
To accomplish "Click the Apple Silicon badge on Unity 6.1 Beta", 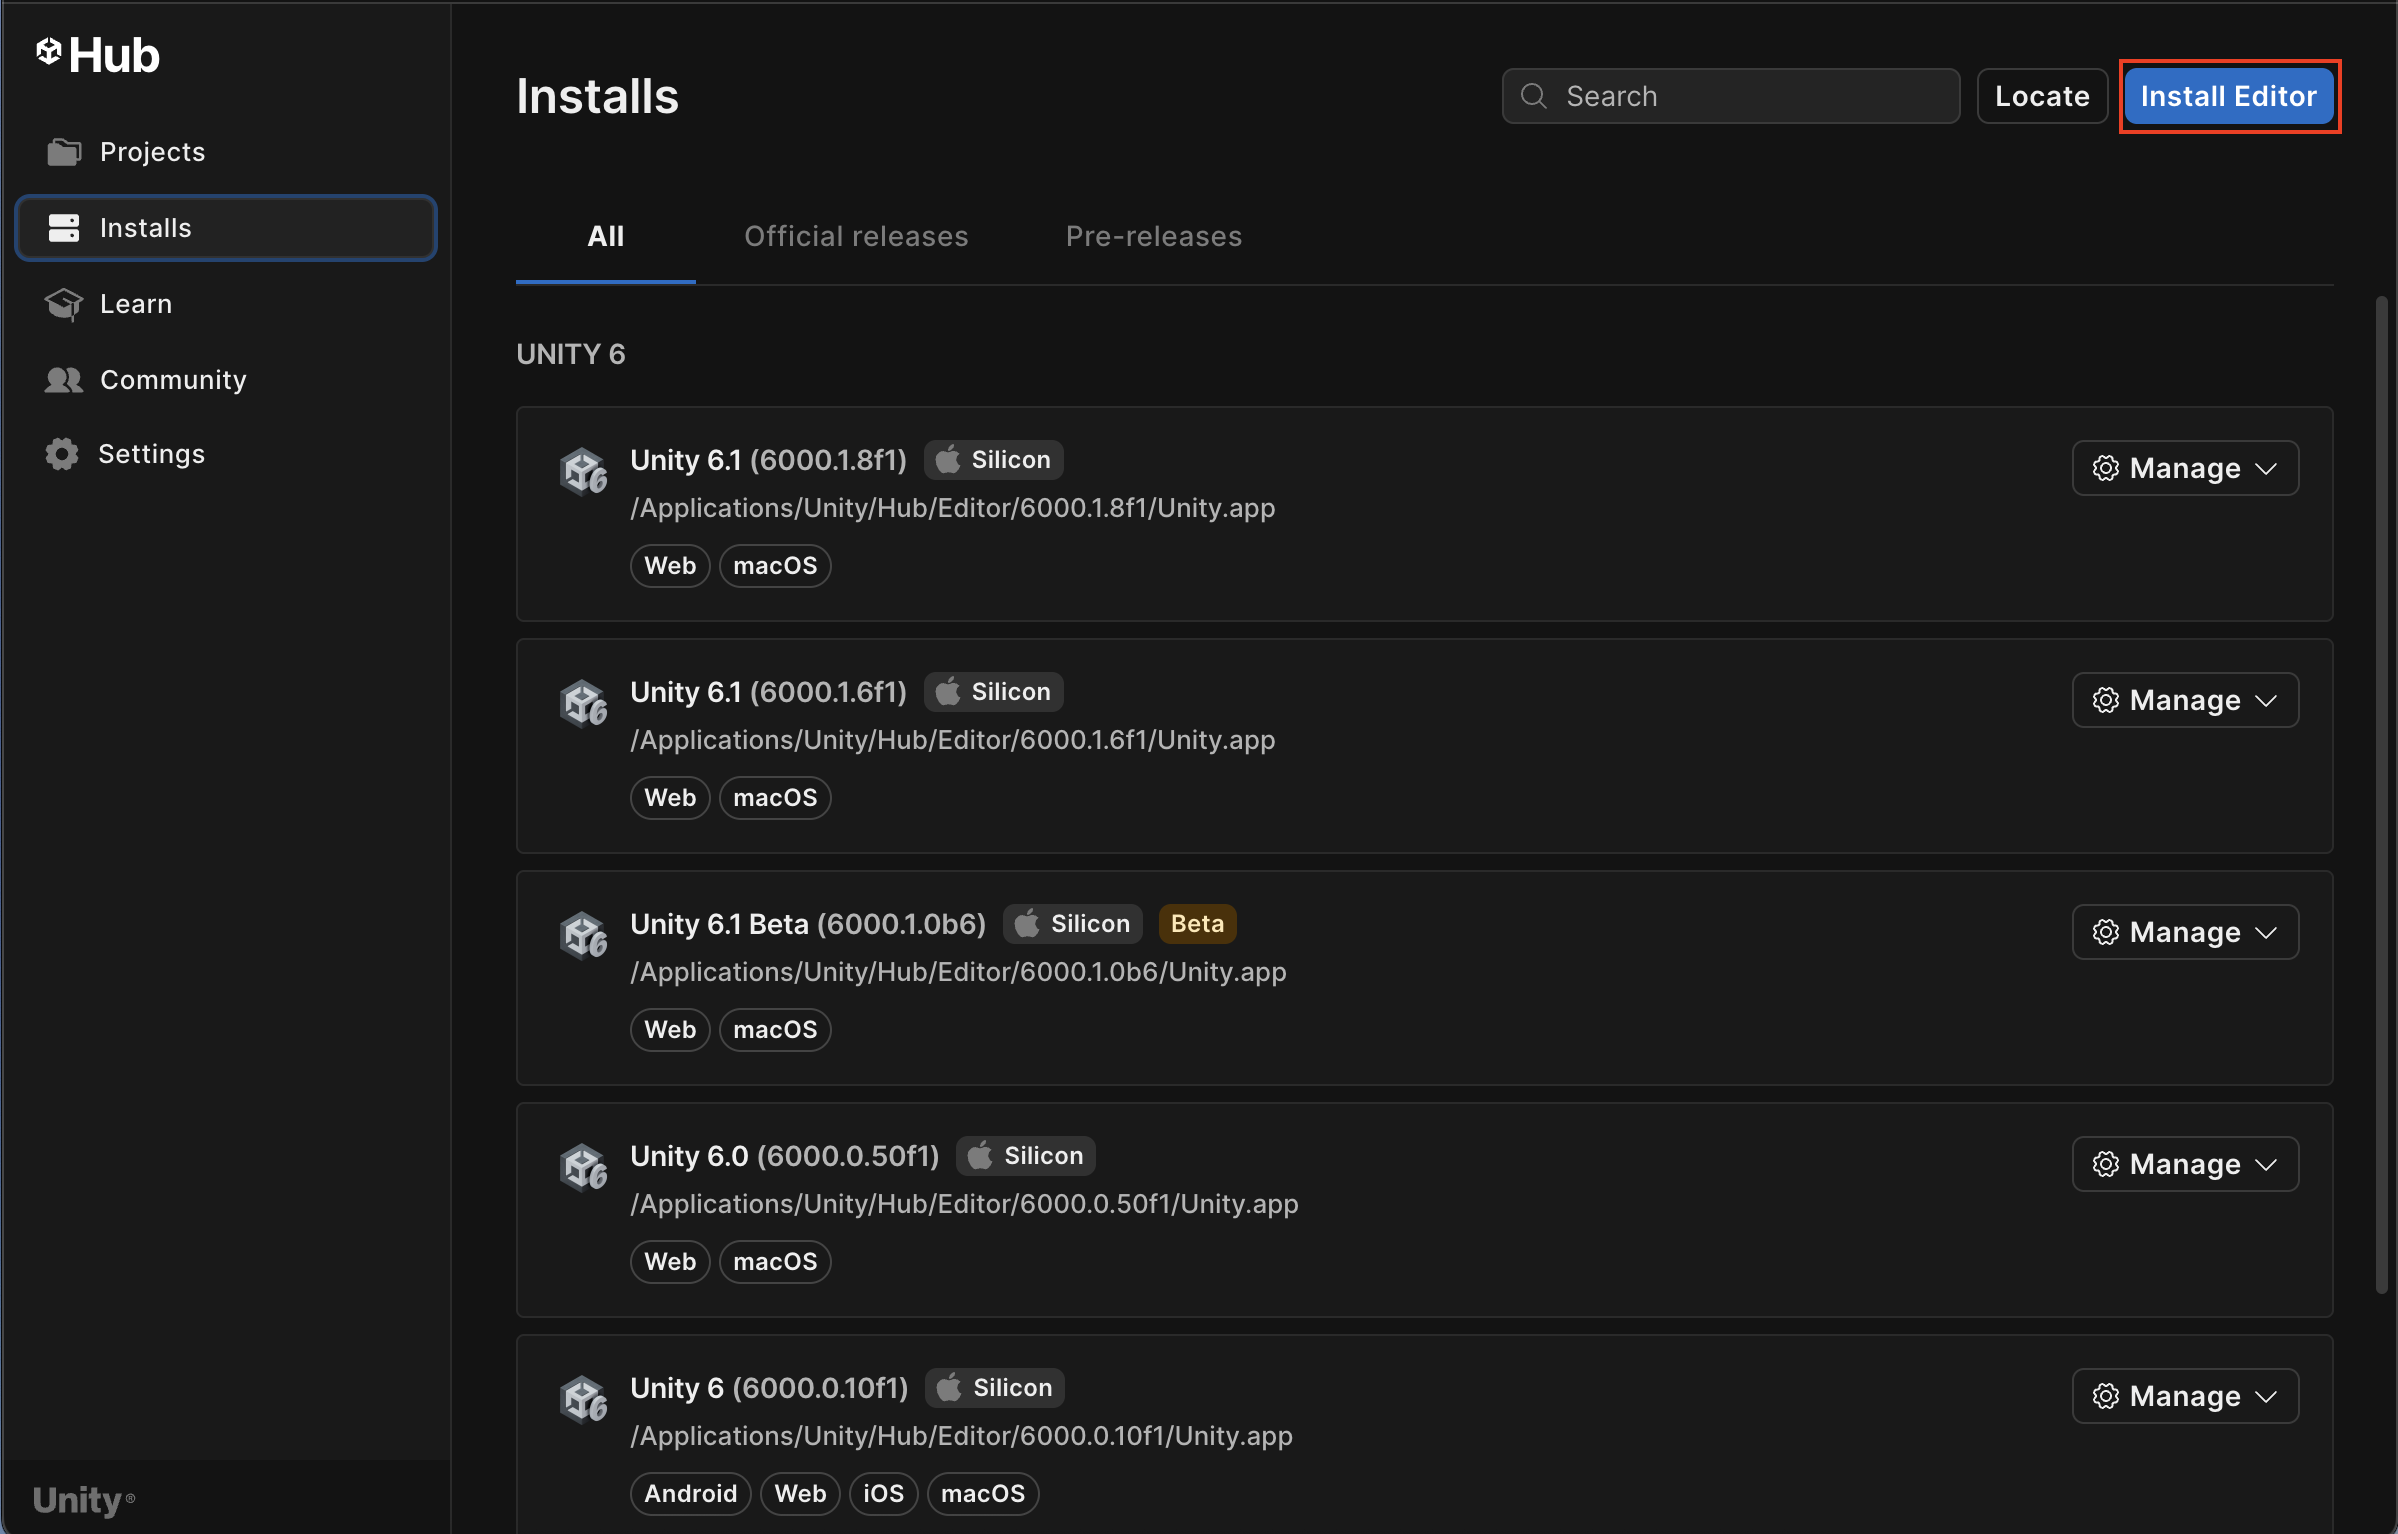I will (x=1072, y=923).
